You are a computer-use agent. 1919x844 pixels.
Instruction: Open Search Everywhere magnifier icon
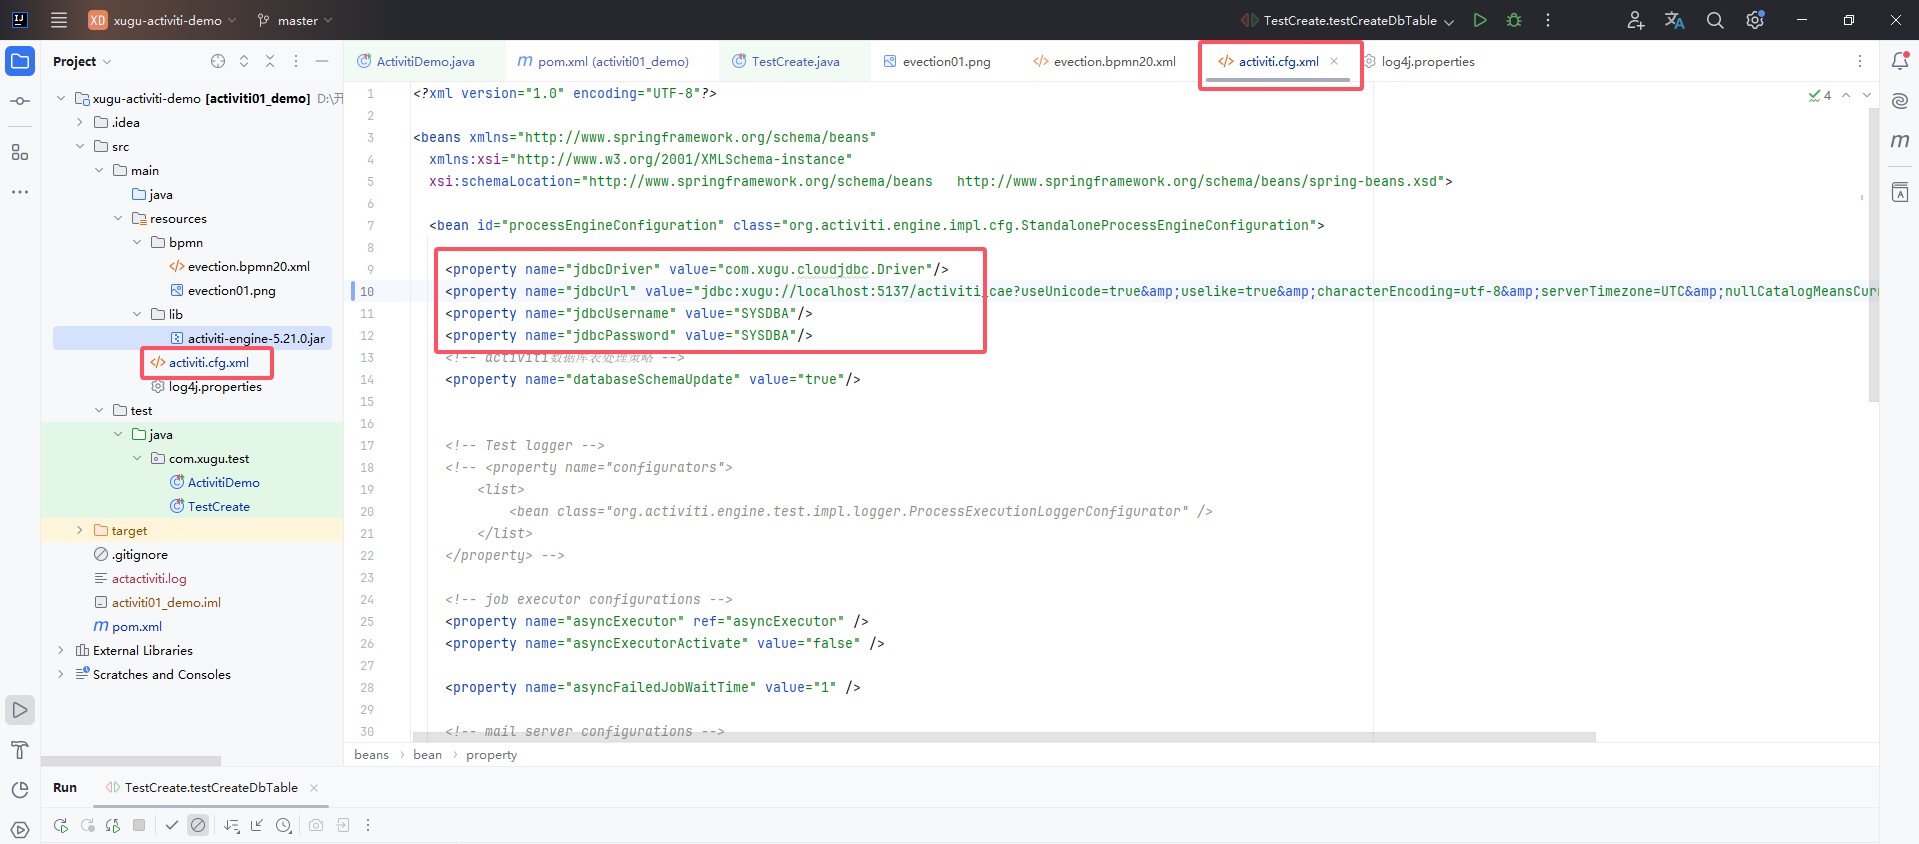(1715, 20)
